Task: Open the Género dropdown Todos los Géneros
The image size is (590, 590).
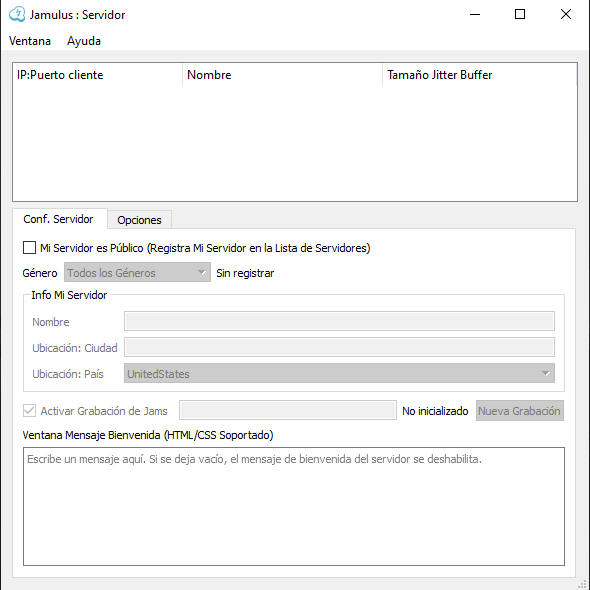Action: [137, 272]
